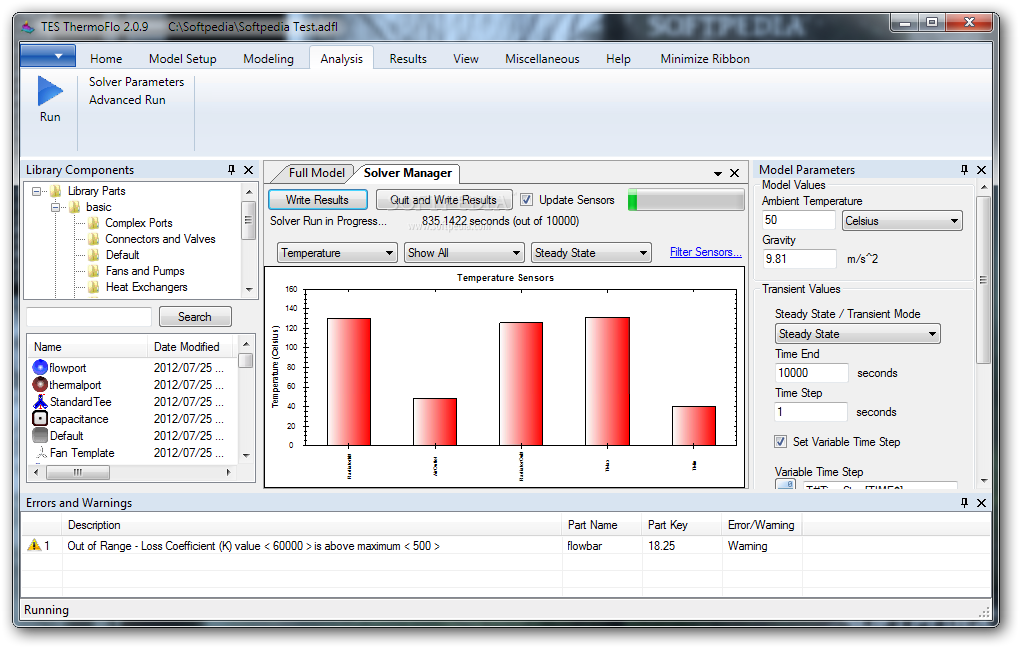Collapse the basic tree node
1020x648 pixels.
(x=55, y=207)
